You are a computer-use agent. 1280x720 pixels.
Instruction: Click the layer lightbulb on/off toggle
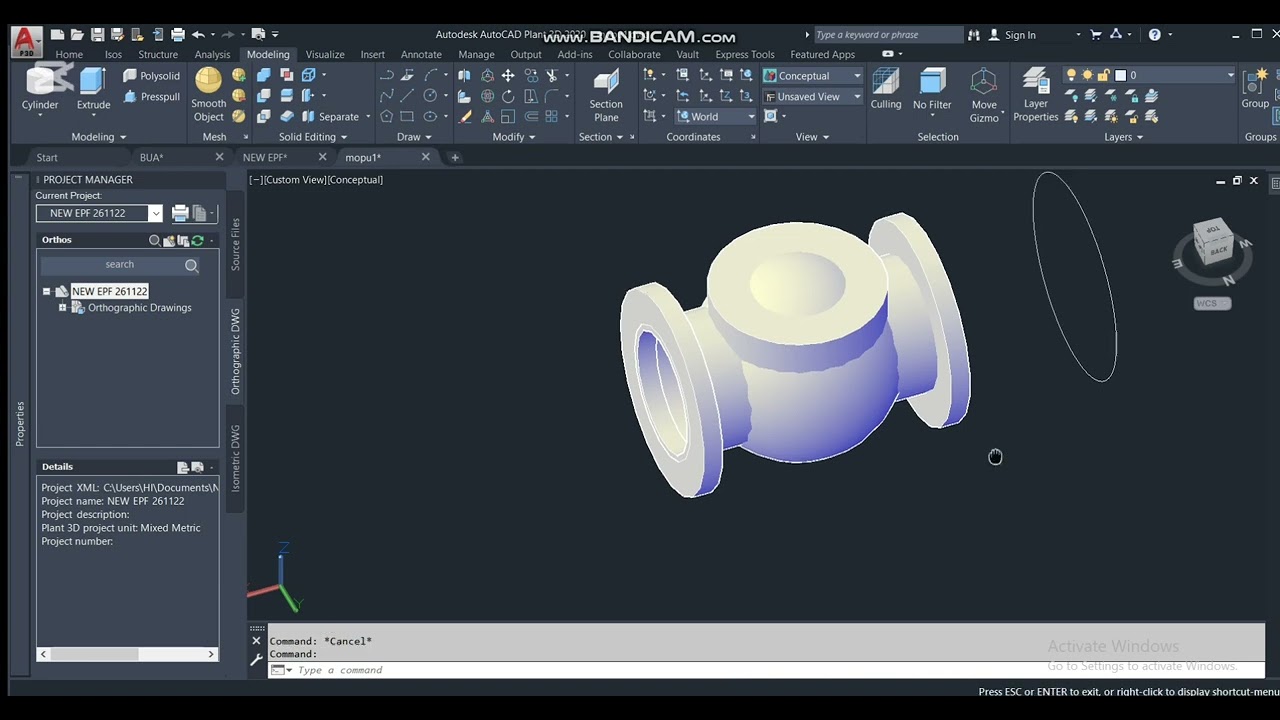(x=1071, y=75)
